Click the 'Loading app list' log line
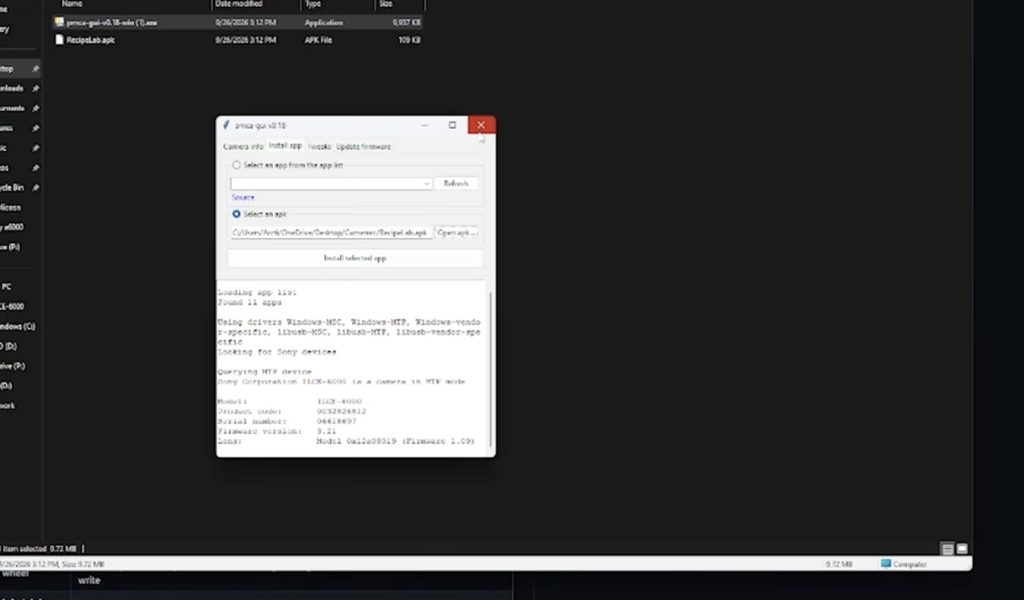Screen dimensions: 1024x600 pyautogui.click(x=257, y=292)
